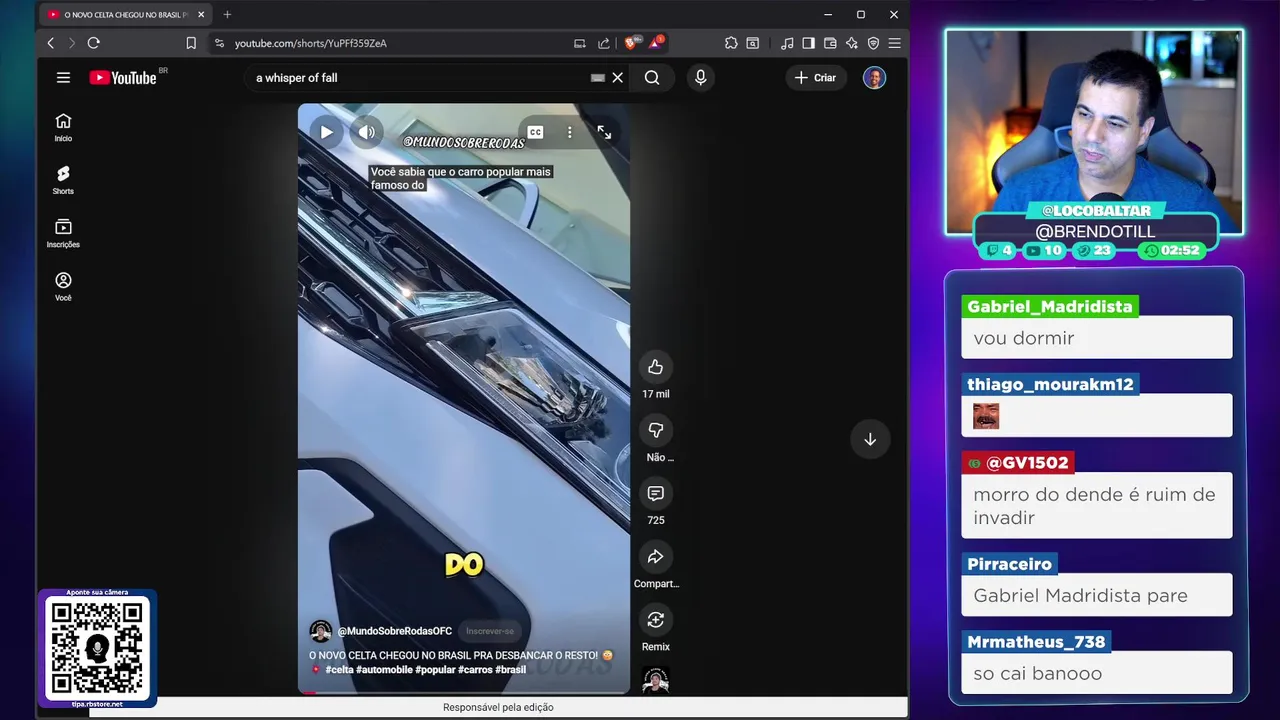Reload the current page
Screen dimensions: 1280x720
(x=94, y=43)
